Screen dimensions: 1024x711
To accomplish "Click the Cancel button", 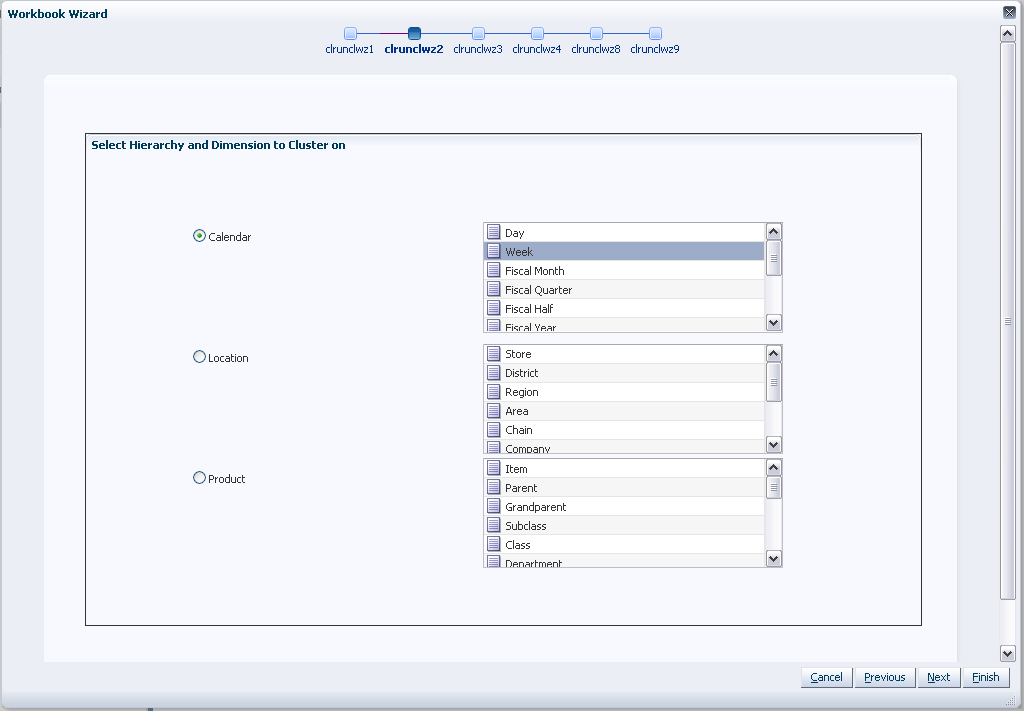I will [826, 677].
